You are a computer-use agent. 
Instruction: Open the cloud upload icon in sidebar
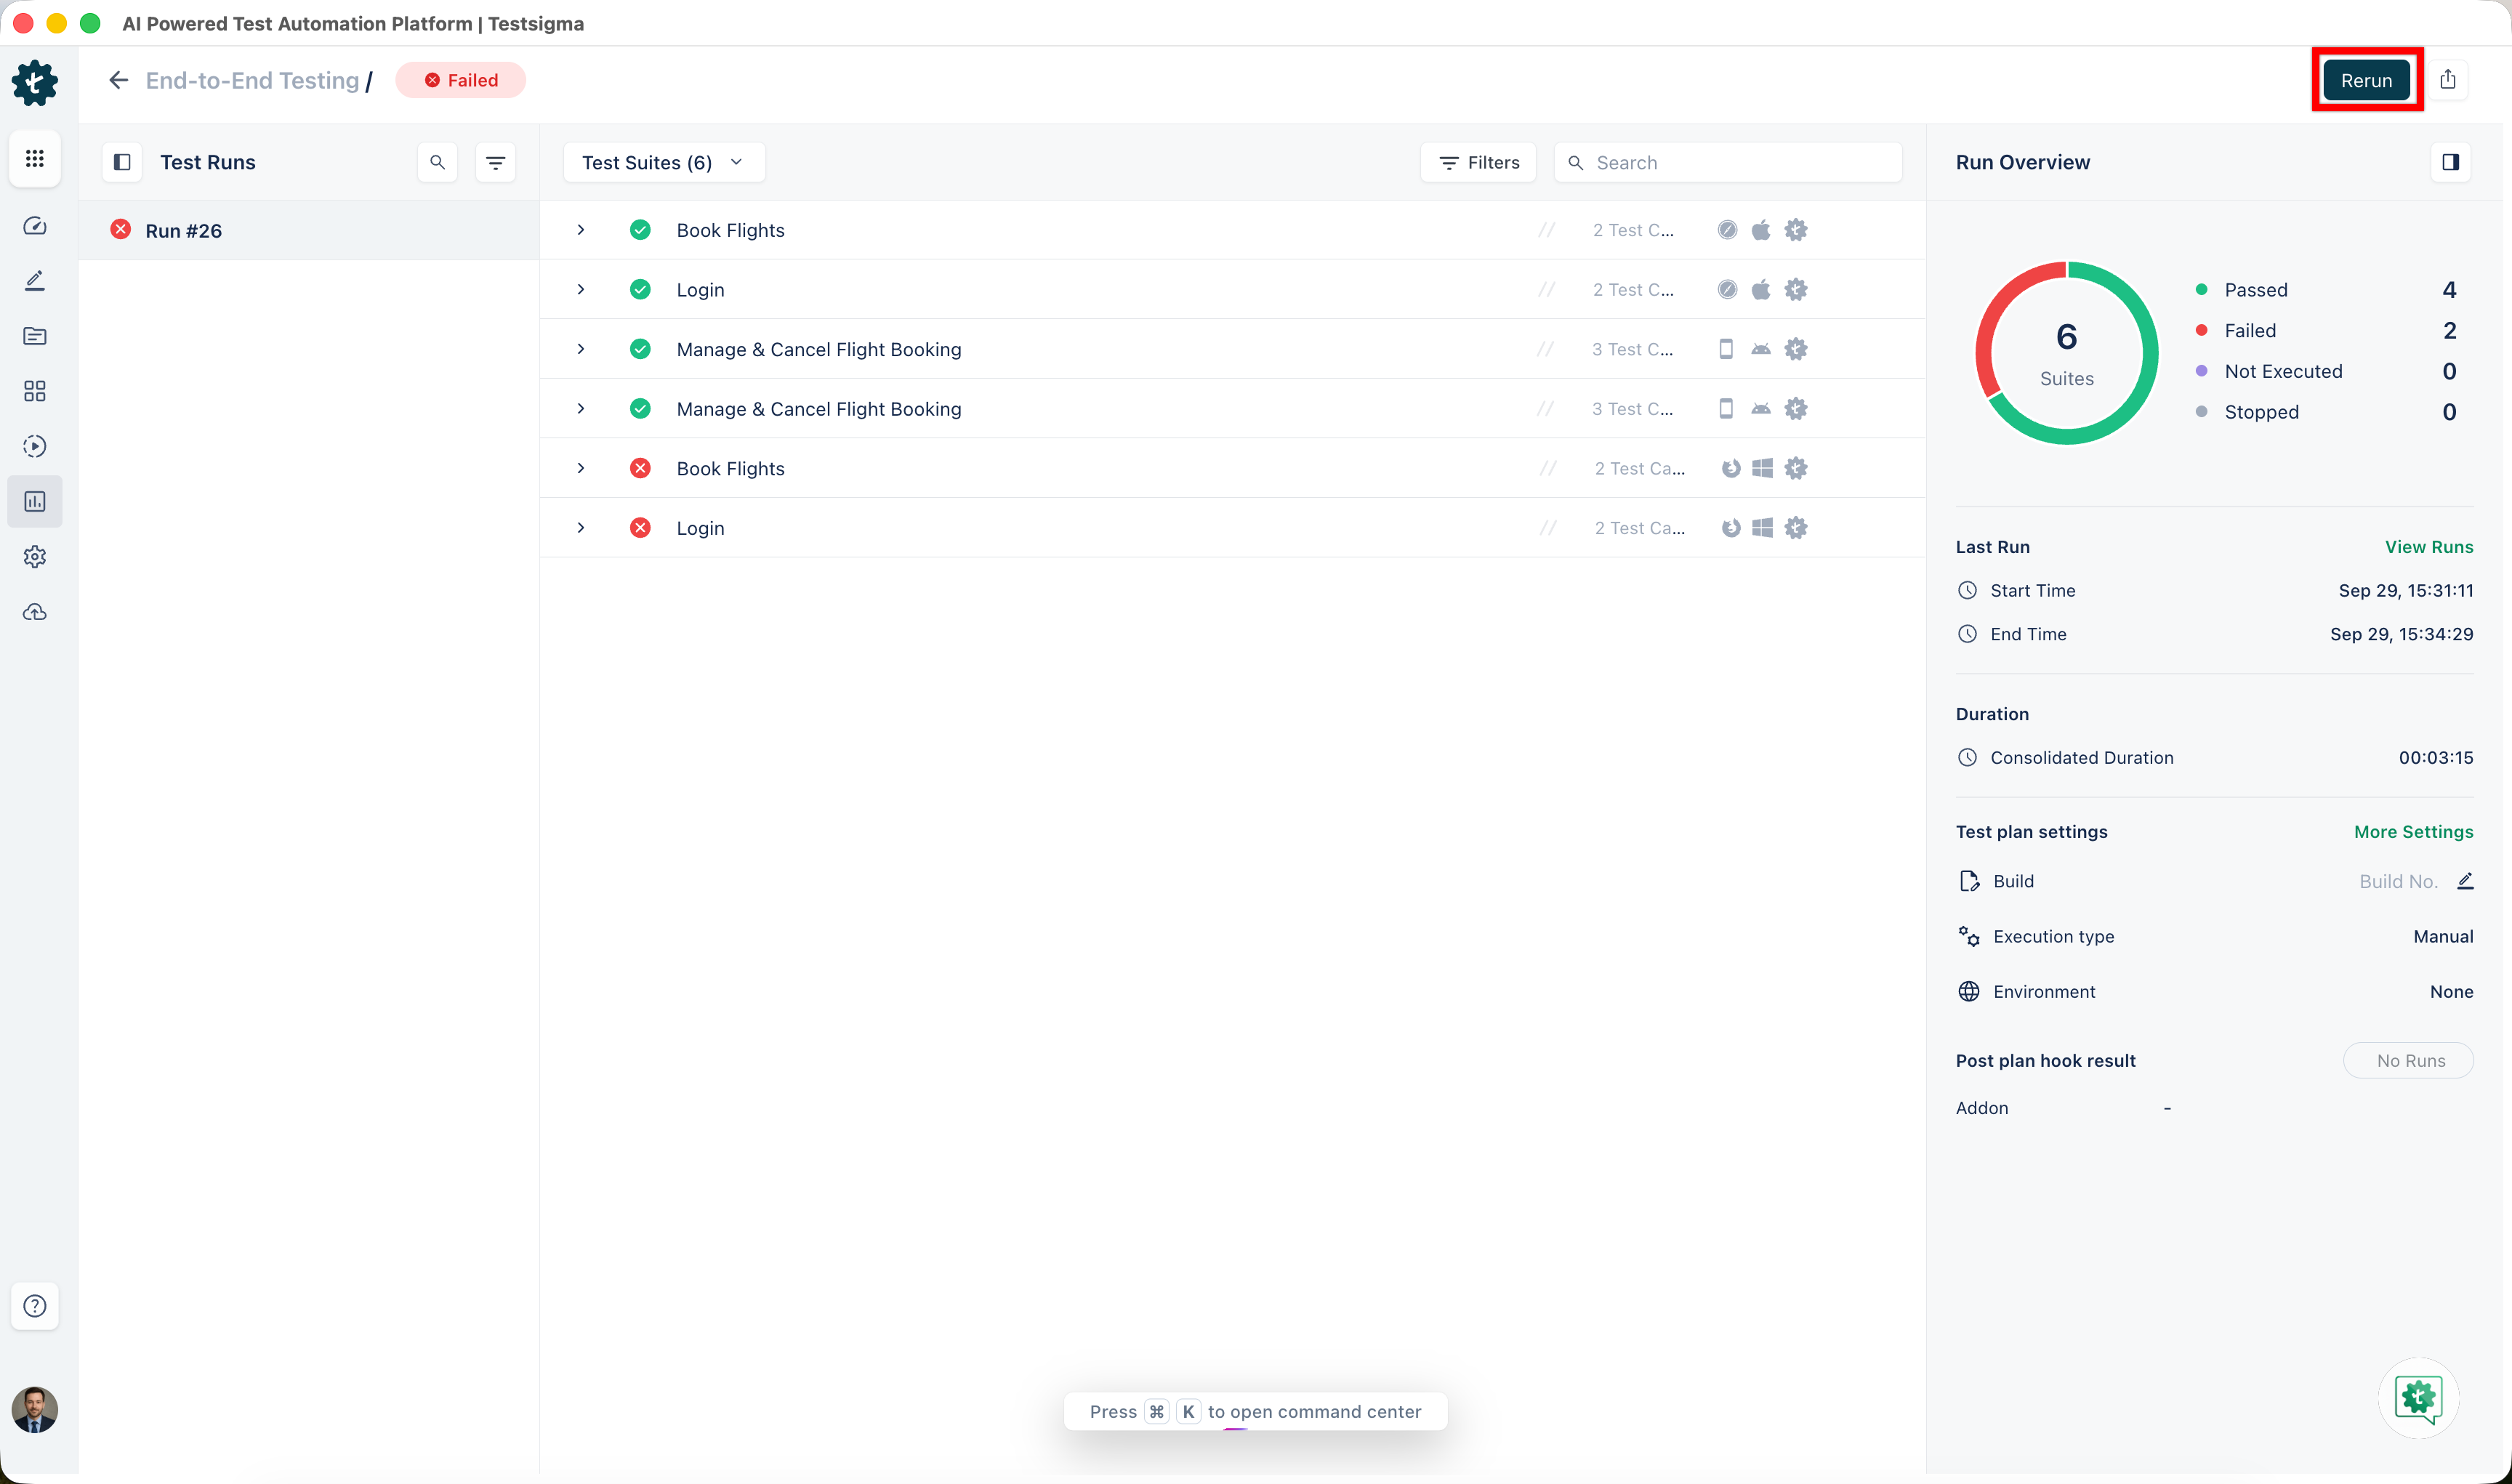click(x=35, y=612)
